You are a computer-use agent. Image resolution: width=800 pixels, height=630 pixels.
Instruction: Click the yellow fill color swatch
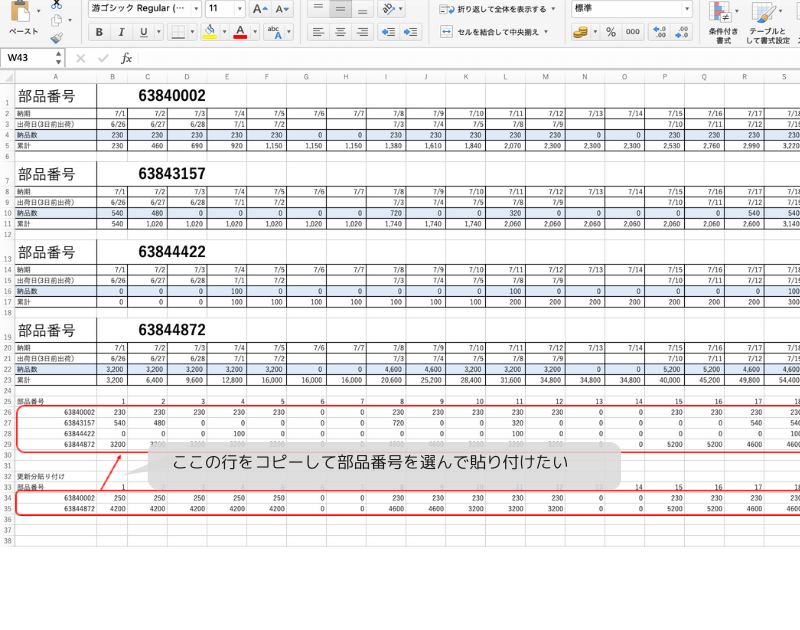(x=209, y=32)
